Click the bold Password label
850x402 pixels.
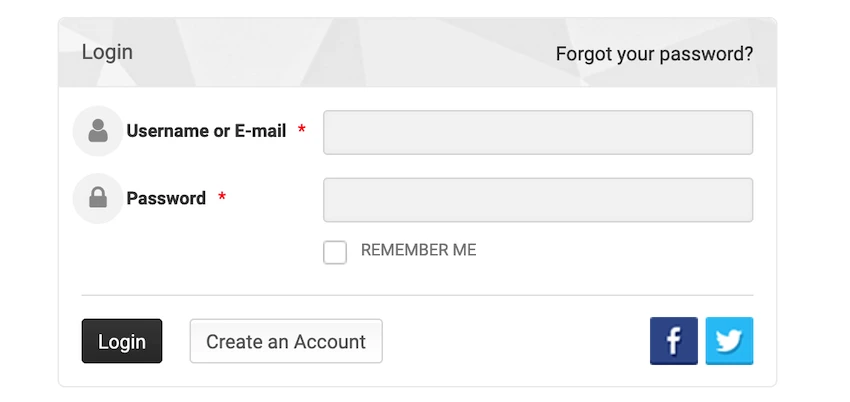click(166, 198)
